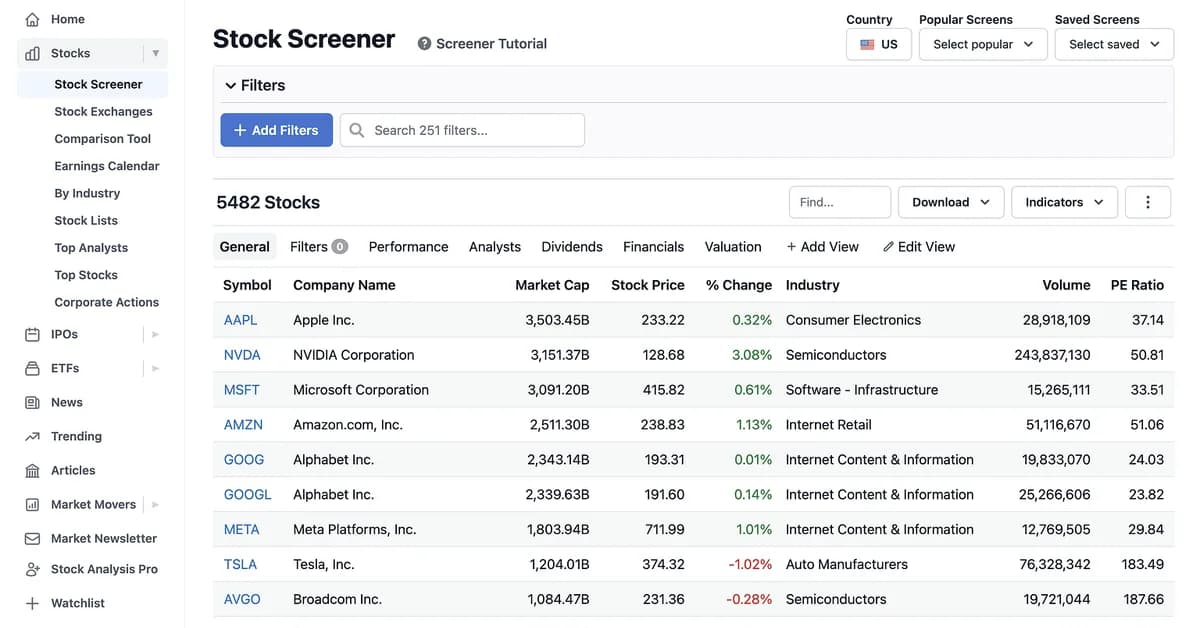The image size is (1200, 628).
Task: Switch to the Dividends tab
Action: (571, 246)
